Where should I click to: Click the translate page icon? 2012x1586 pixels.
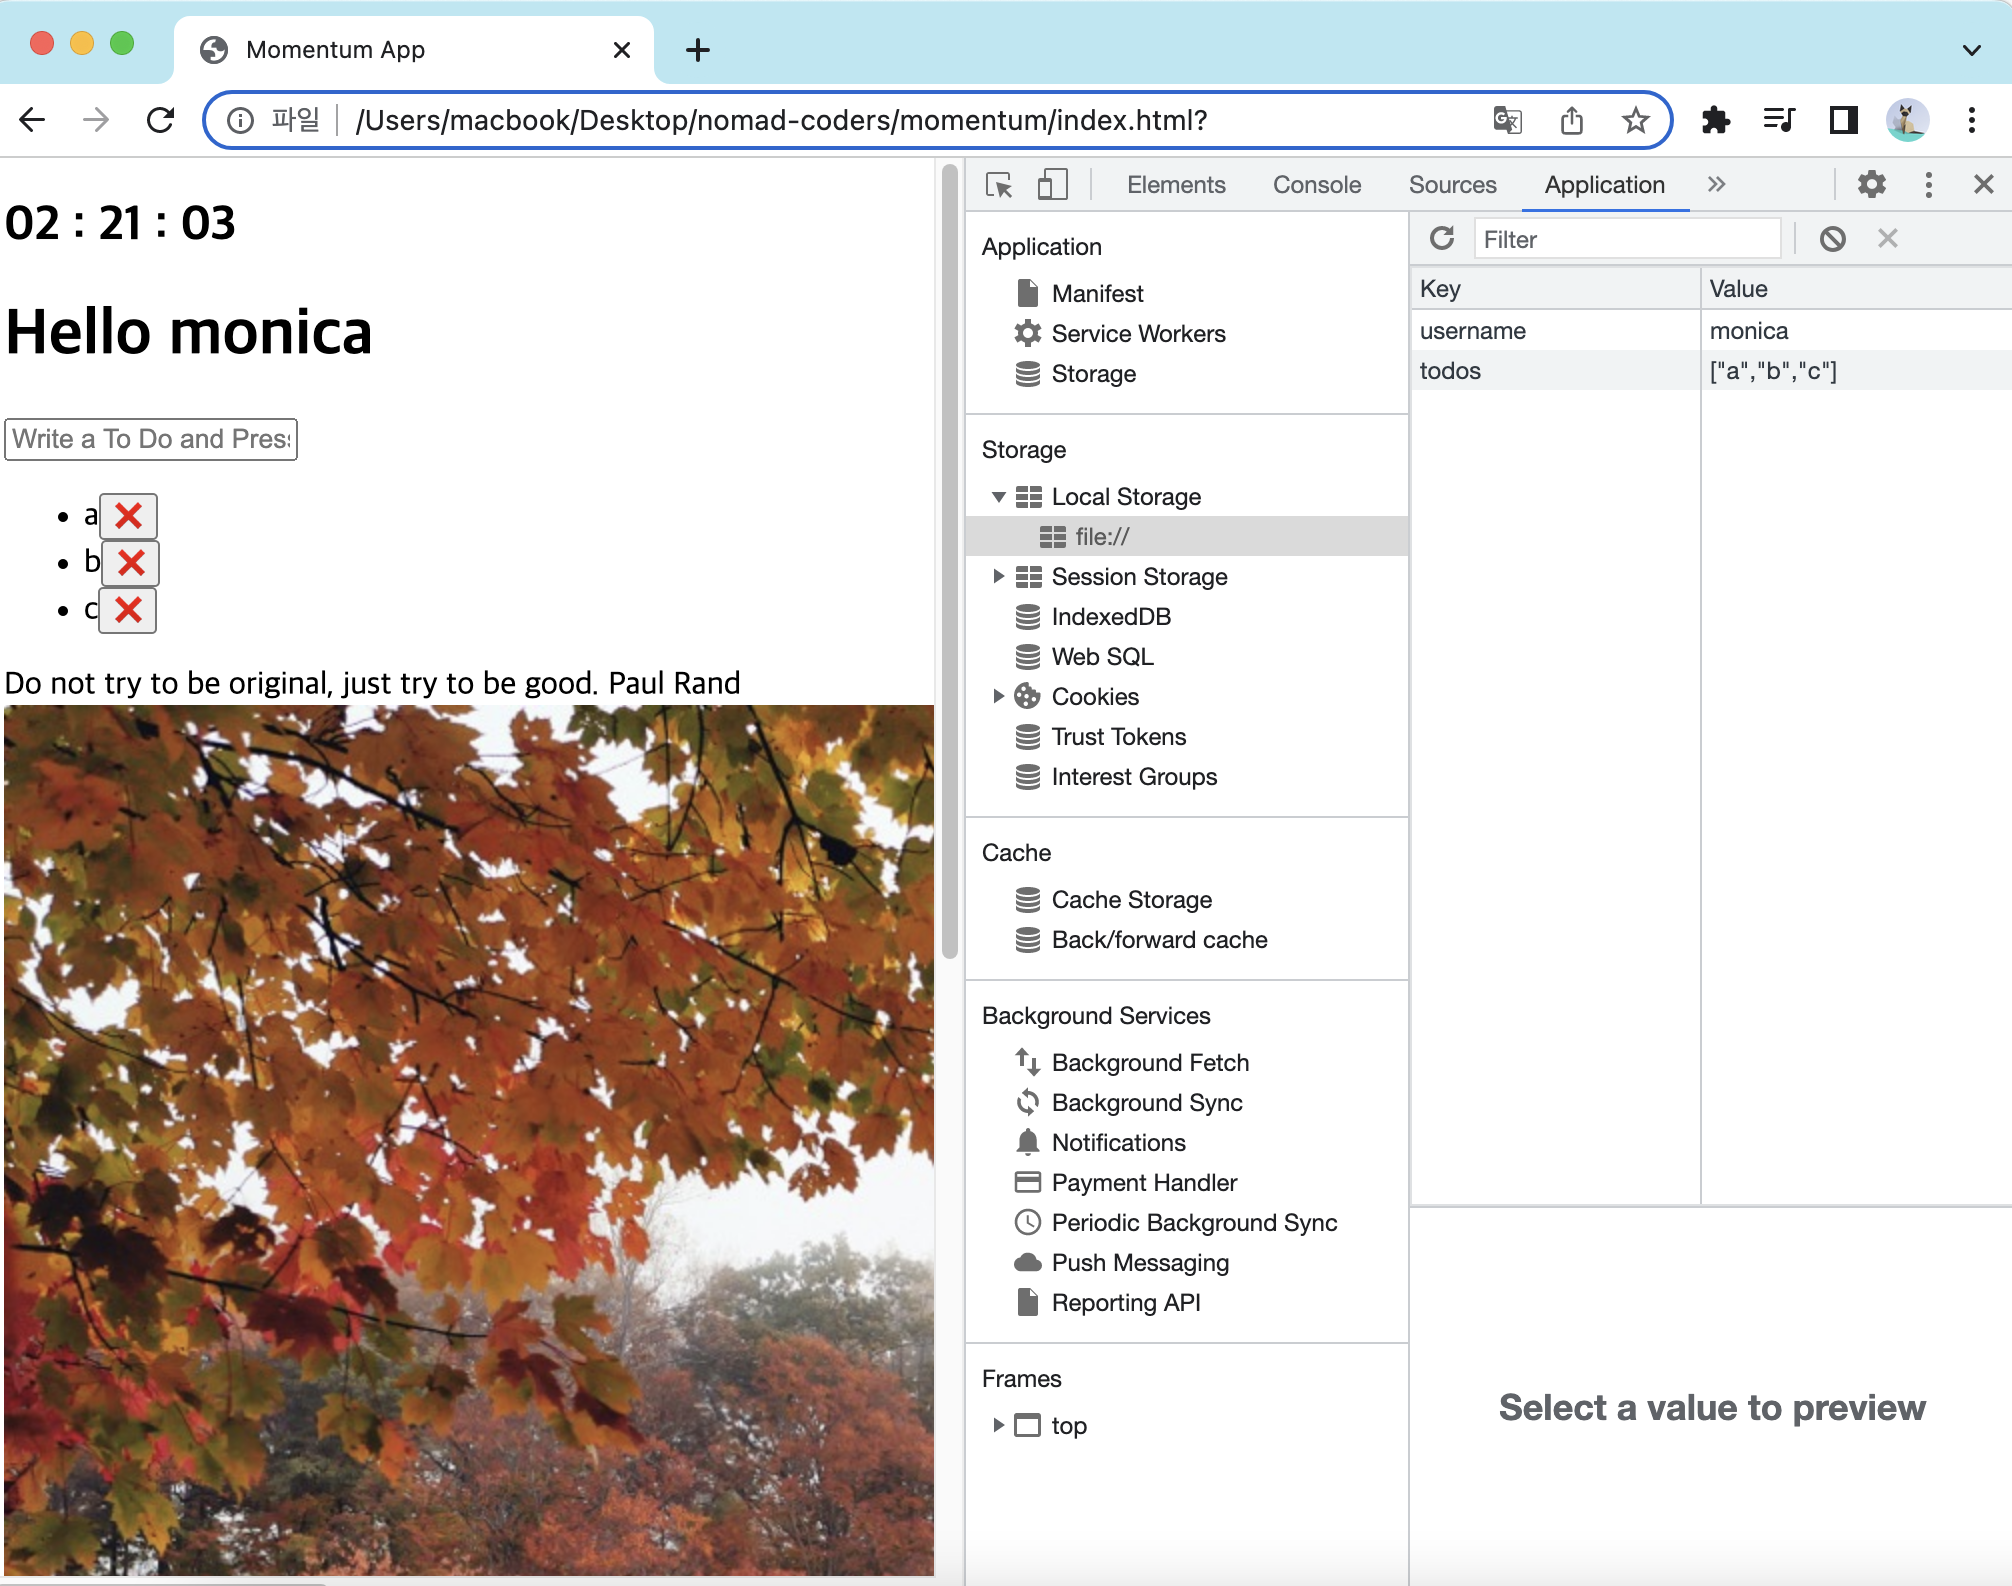pyautogui.click(x=1507, y=120)
